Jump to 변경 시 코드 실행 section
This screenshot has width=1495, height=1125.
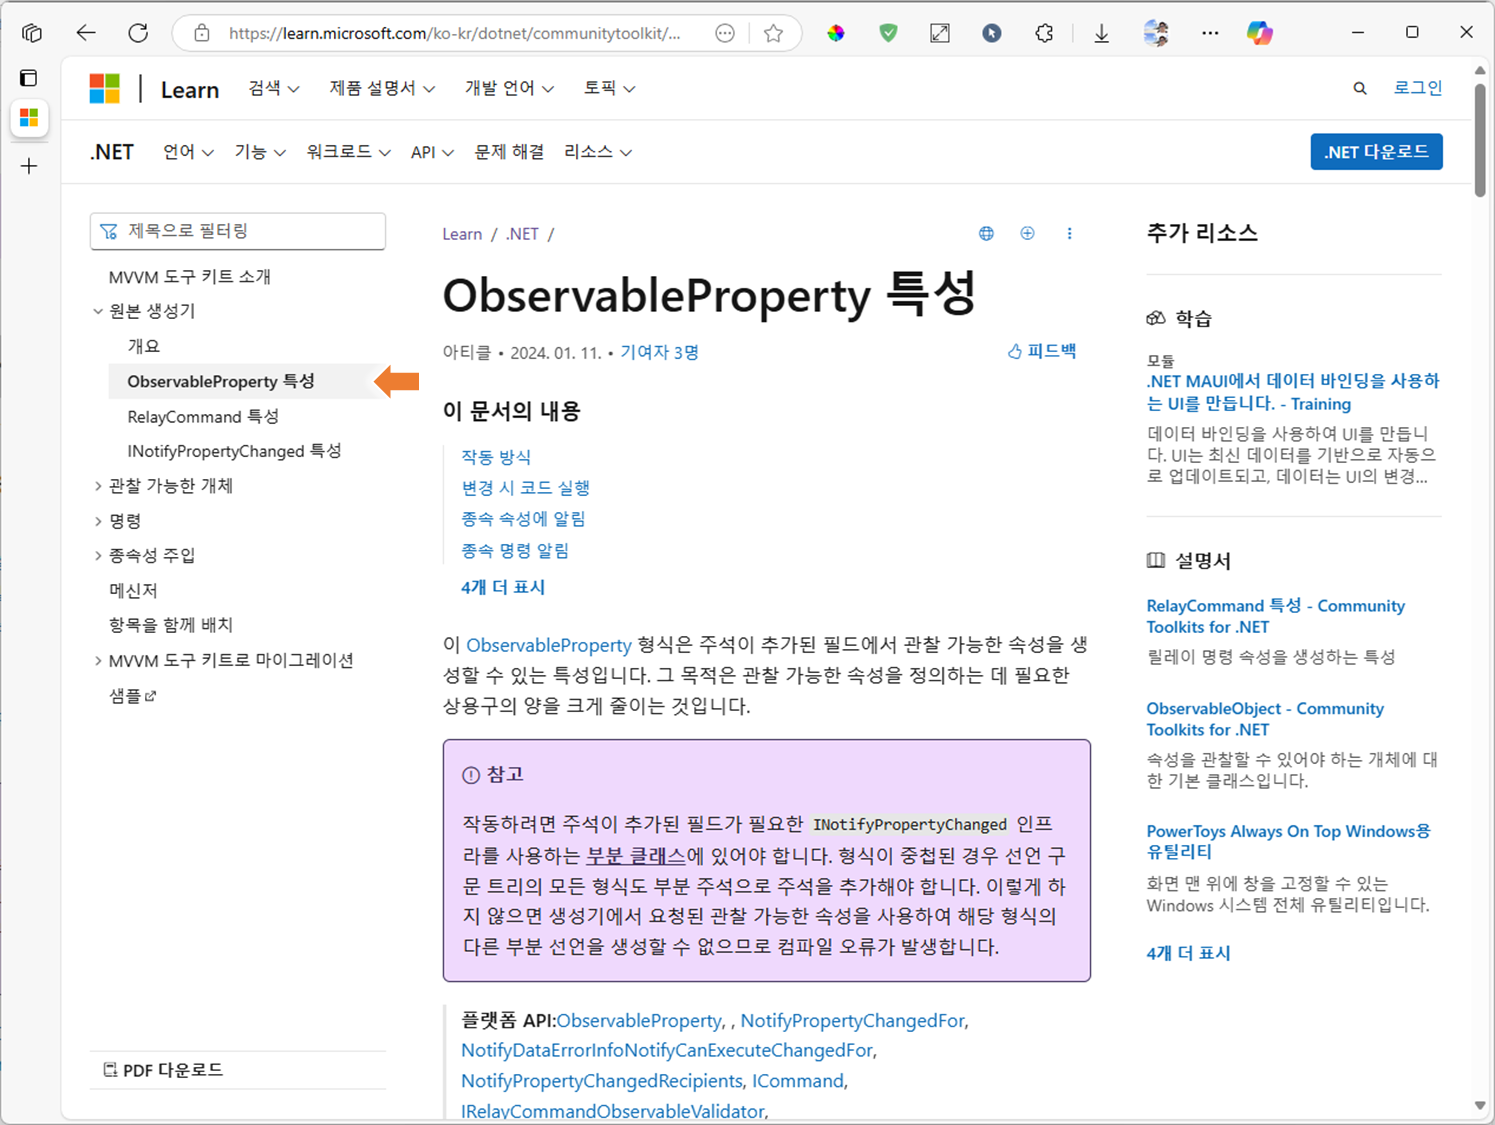coord(525,488)
